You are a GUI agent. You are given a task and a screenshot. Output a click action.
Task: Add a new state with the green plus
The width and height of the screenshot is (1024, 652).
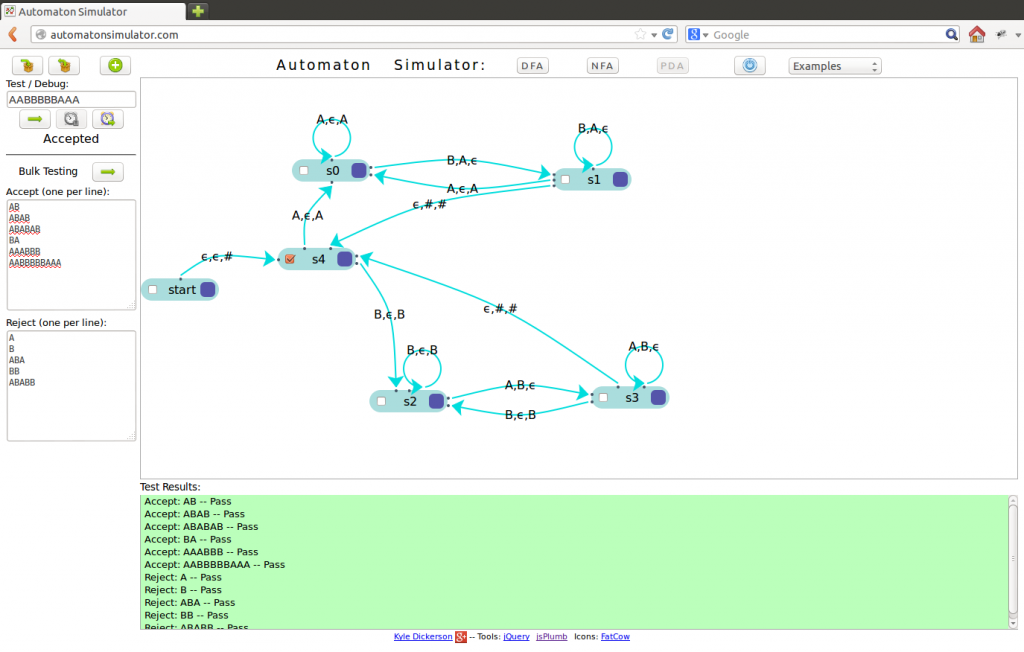click(115, 66)
